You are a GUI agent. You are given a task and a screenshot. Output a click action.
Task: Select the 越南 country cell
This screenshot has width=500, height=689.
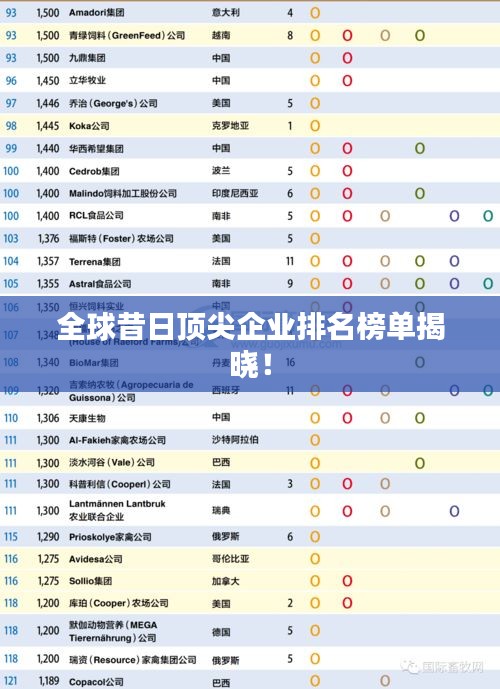click(221, 36)
